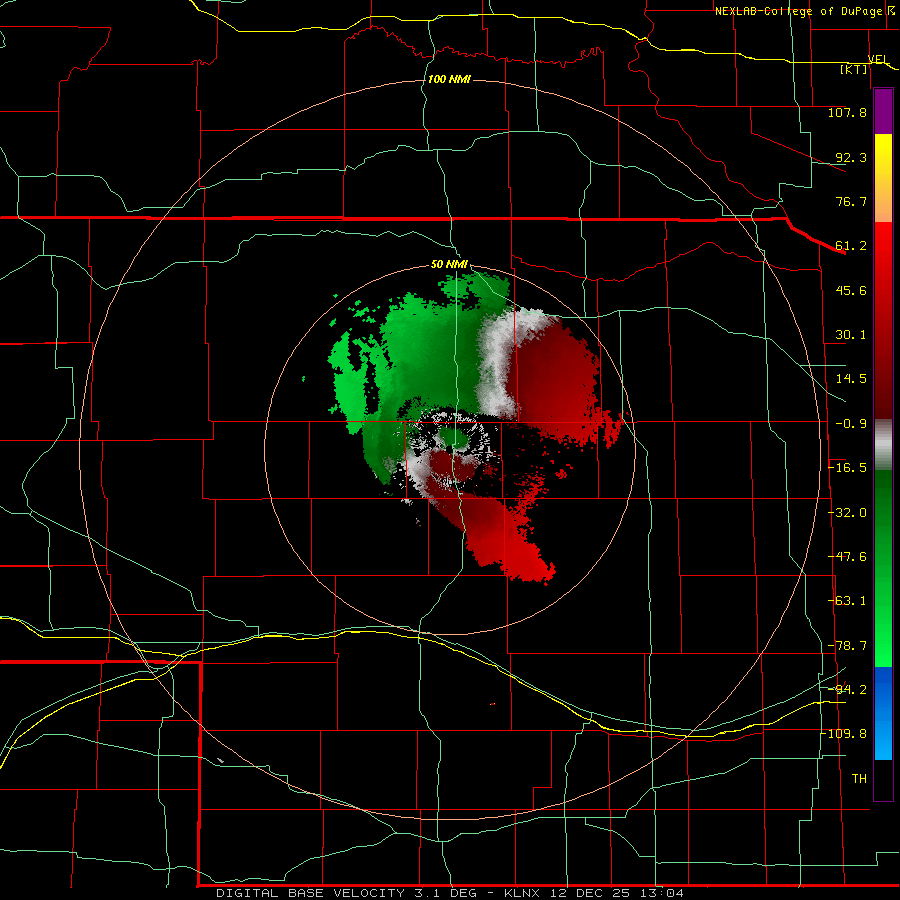Click the blue segment of color bar
900x900 pixels.
click(x=883, y=713)
